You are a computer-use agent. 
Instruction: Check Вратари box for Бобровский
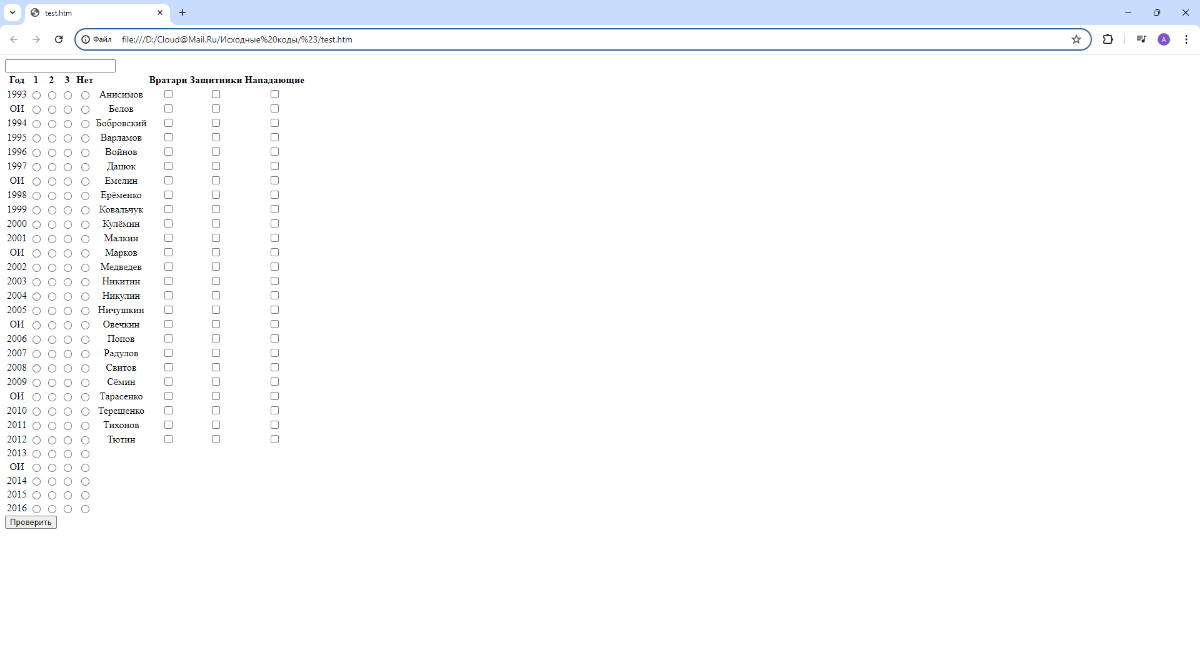(168, 123)
